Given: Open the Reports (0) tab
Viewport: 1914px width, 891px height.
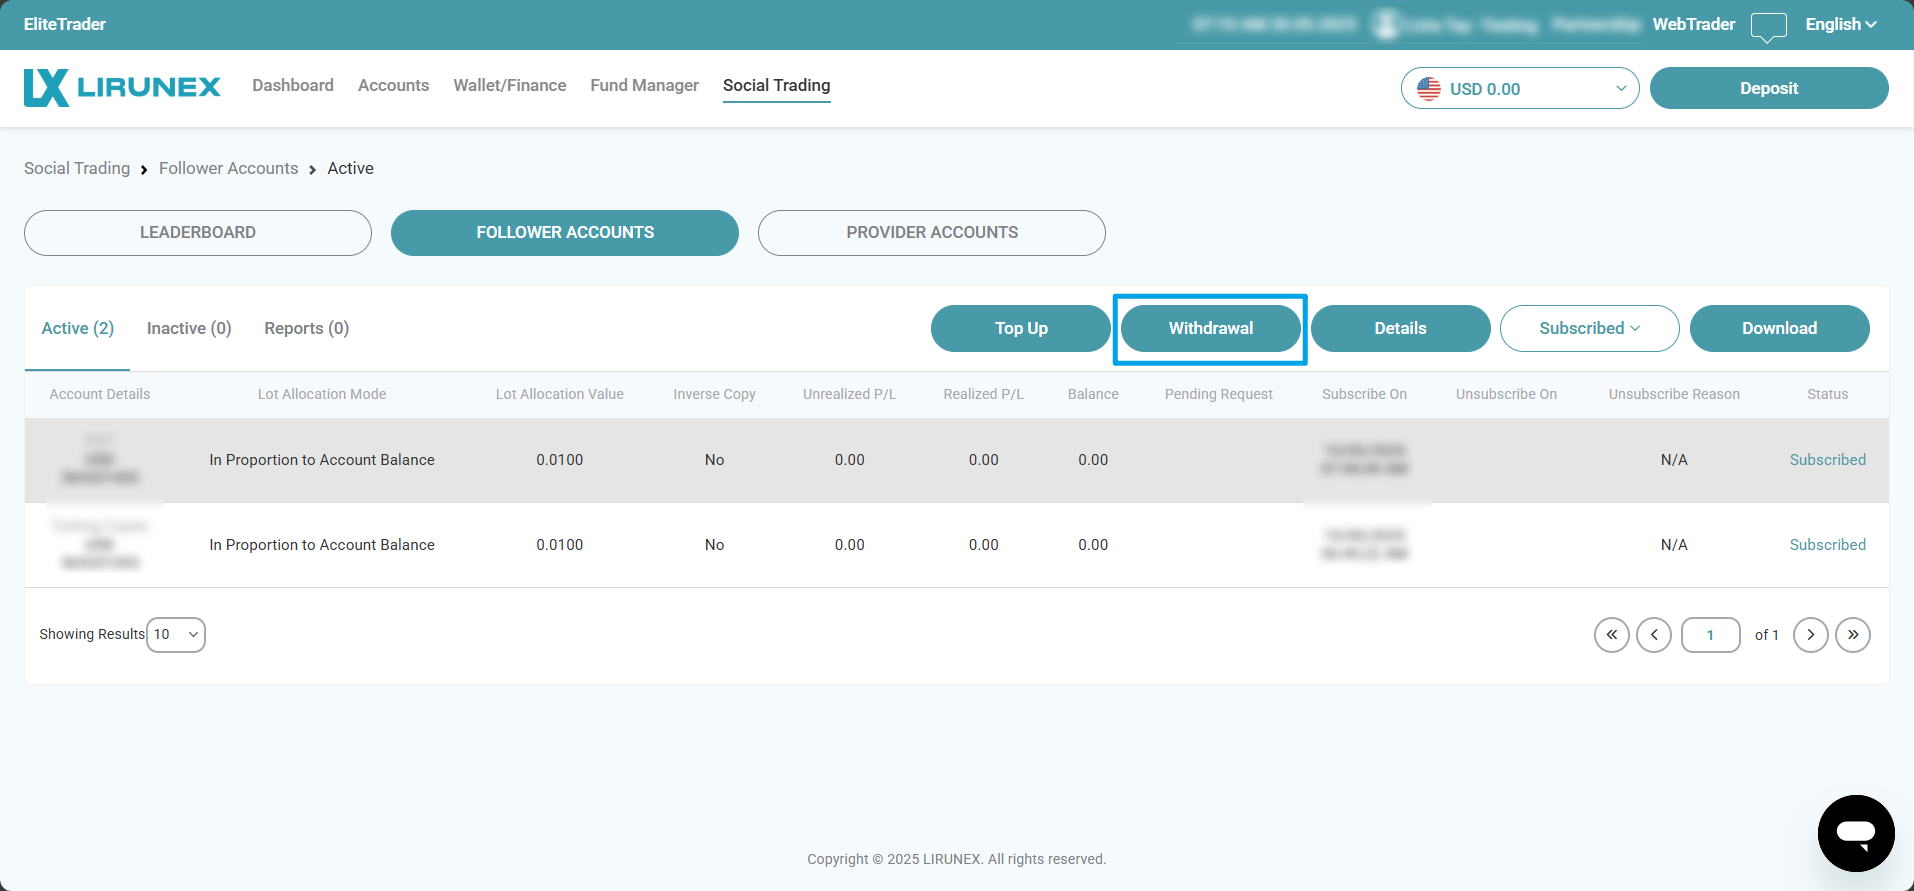Looking at the screenshot, I should click(x=306, y=329).
